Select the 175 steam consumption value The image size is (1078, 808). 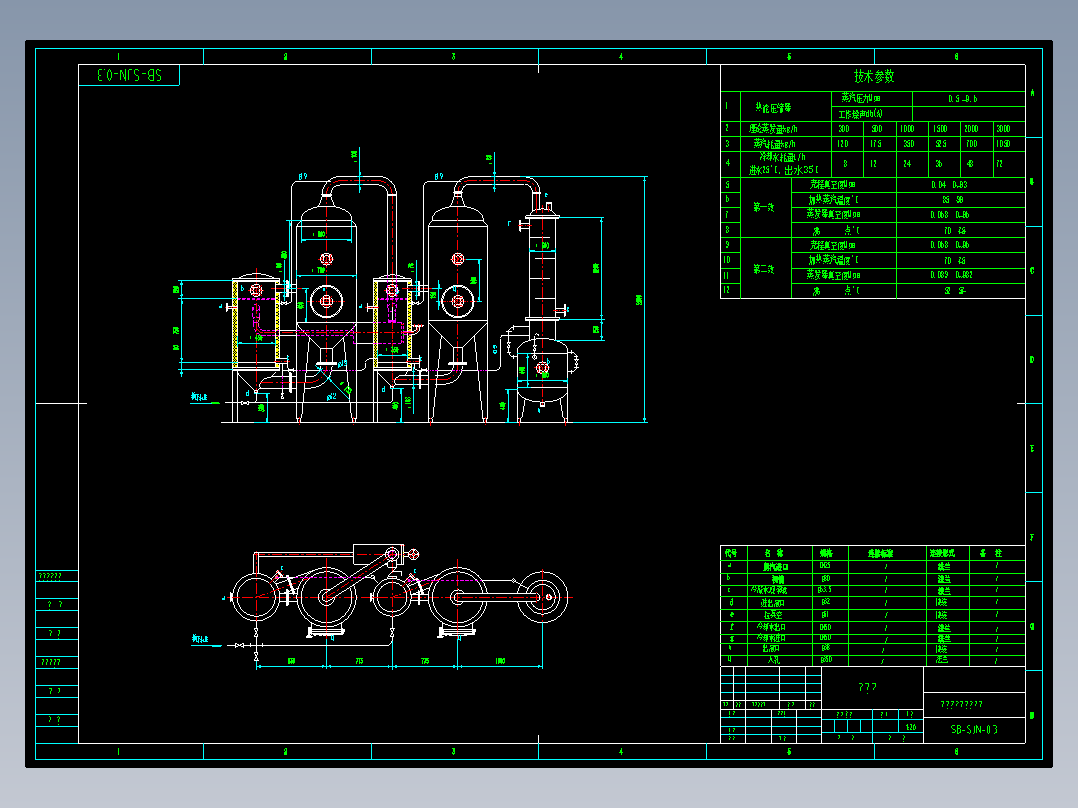coord(875,144)
